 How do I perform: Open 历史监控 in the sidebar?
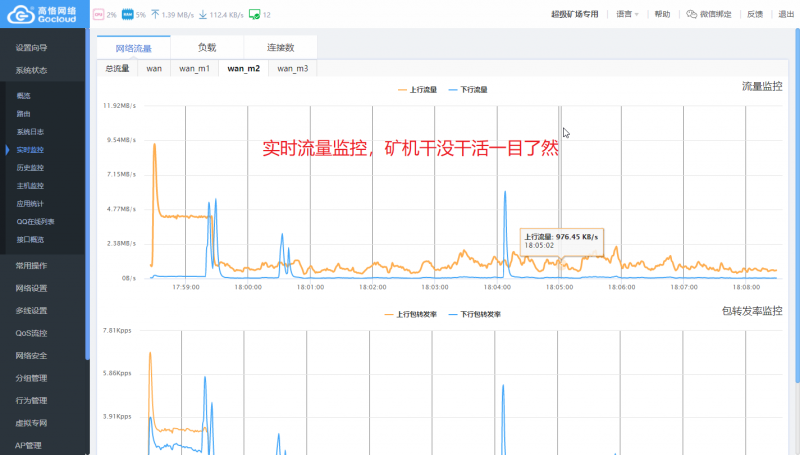[30, 167]
